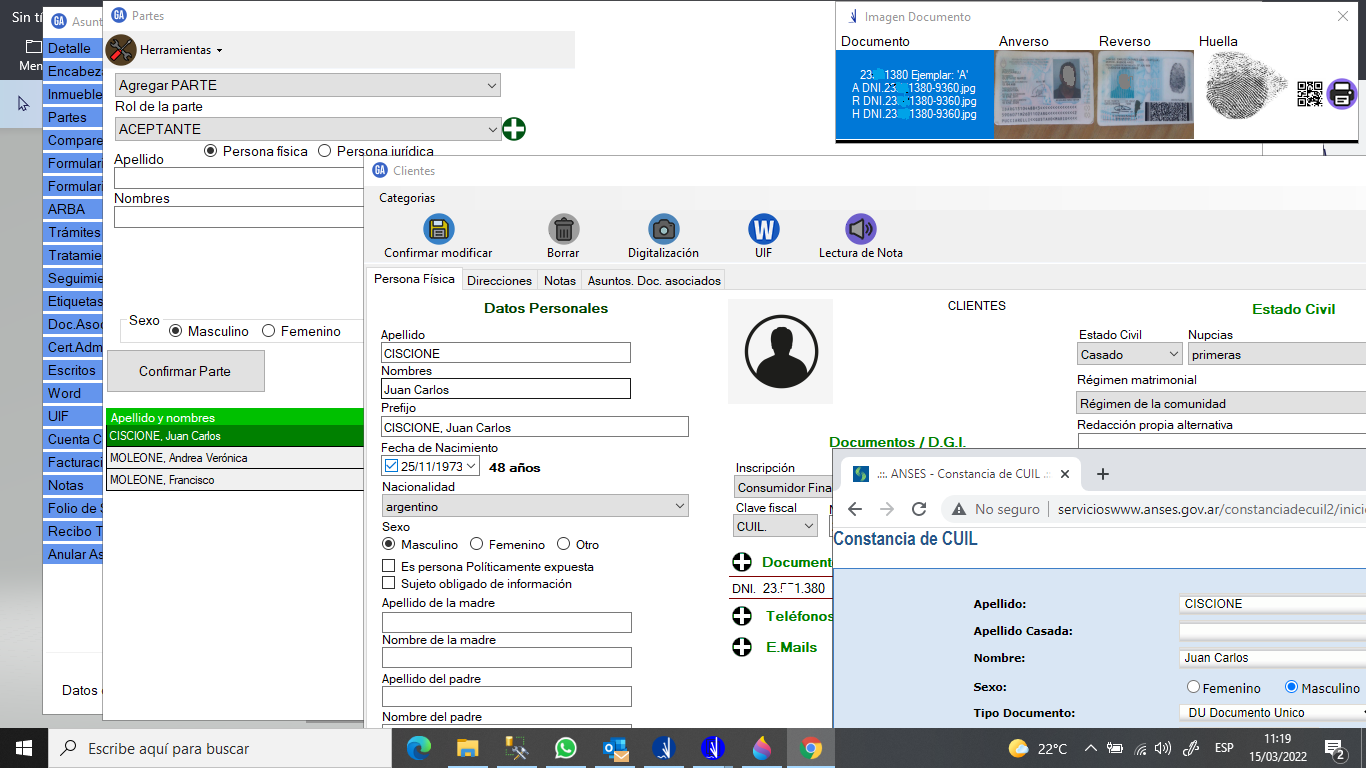This screenshot has width=1366, height=768.
Task: Select Persona jurídica radio button
Action: (324, 151)
